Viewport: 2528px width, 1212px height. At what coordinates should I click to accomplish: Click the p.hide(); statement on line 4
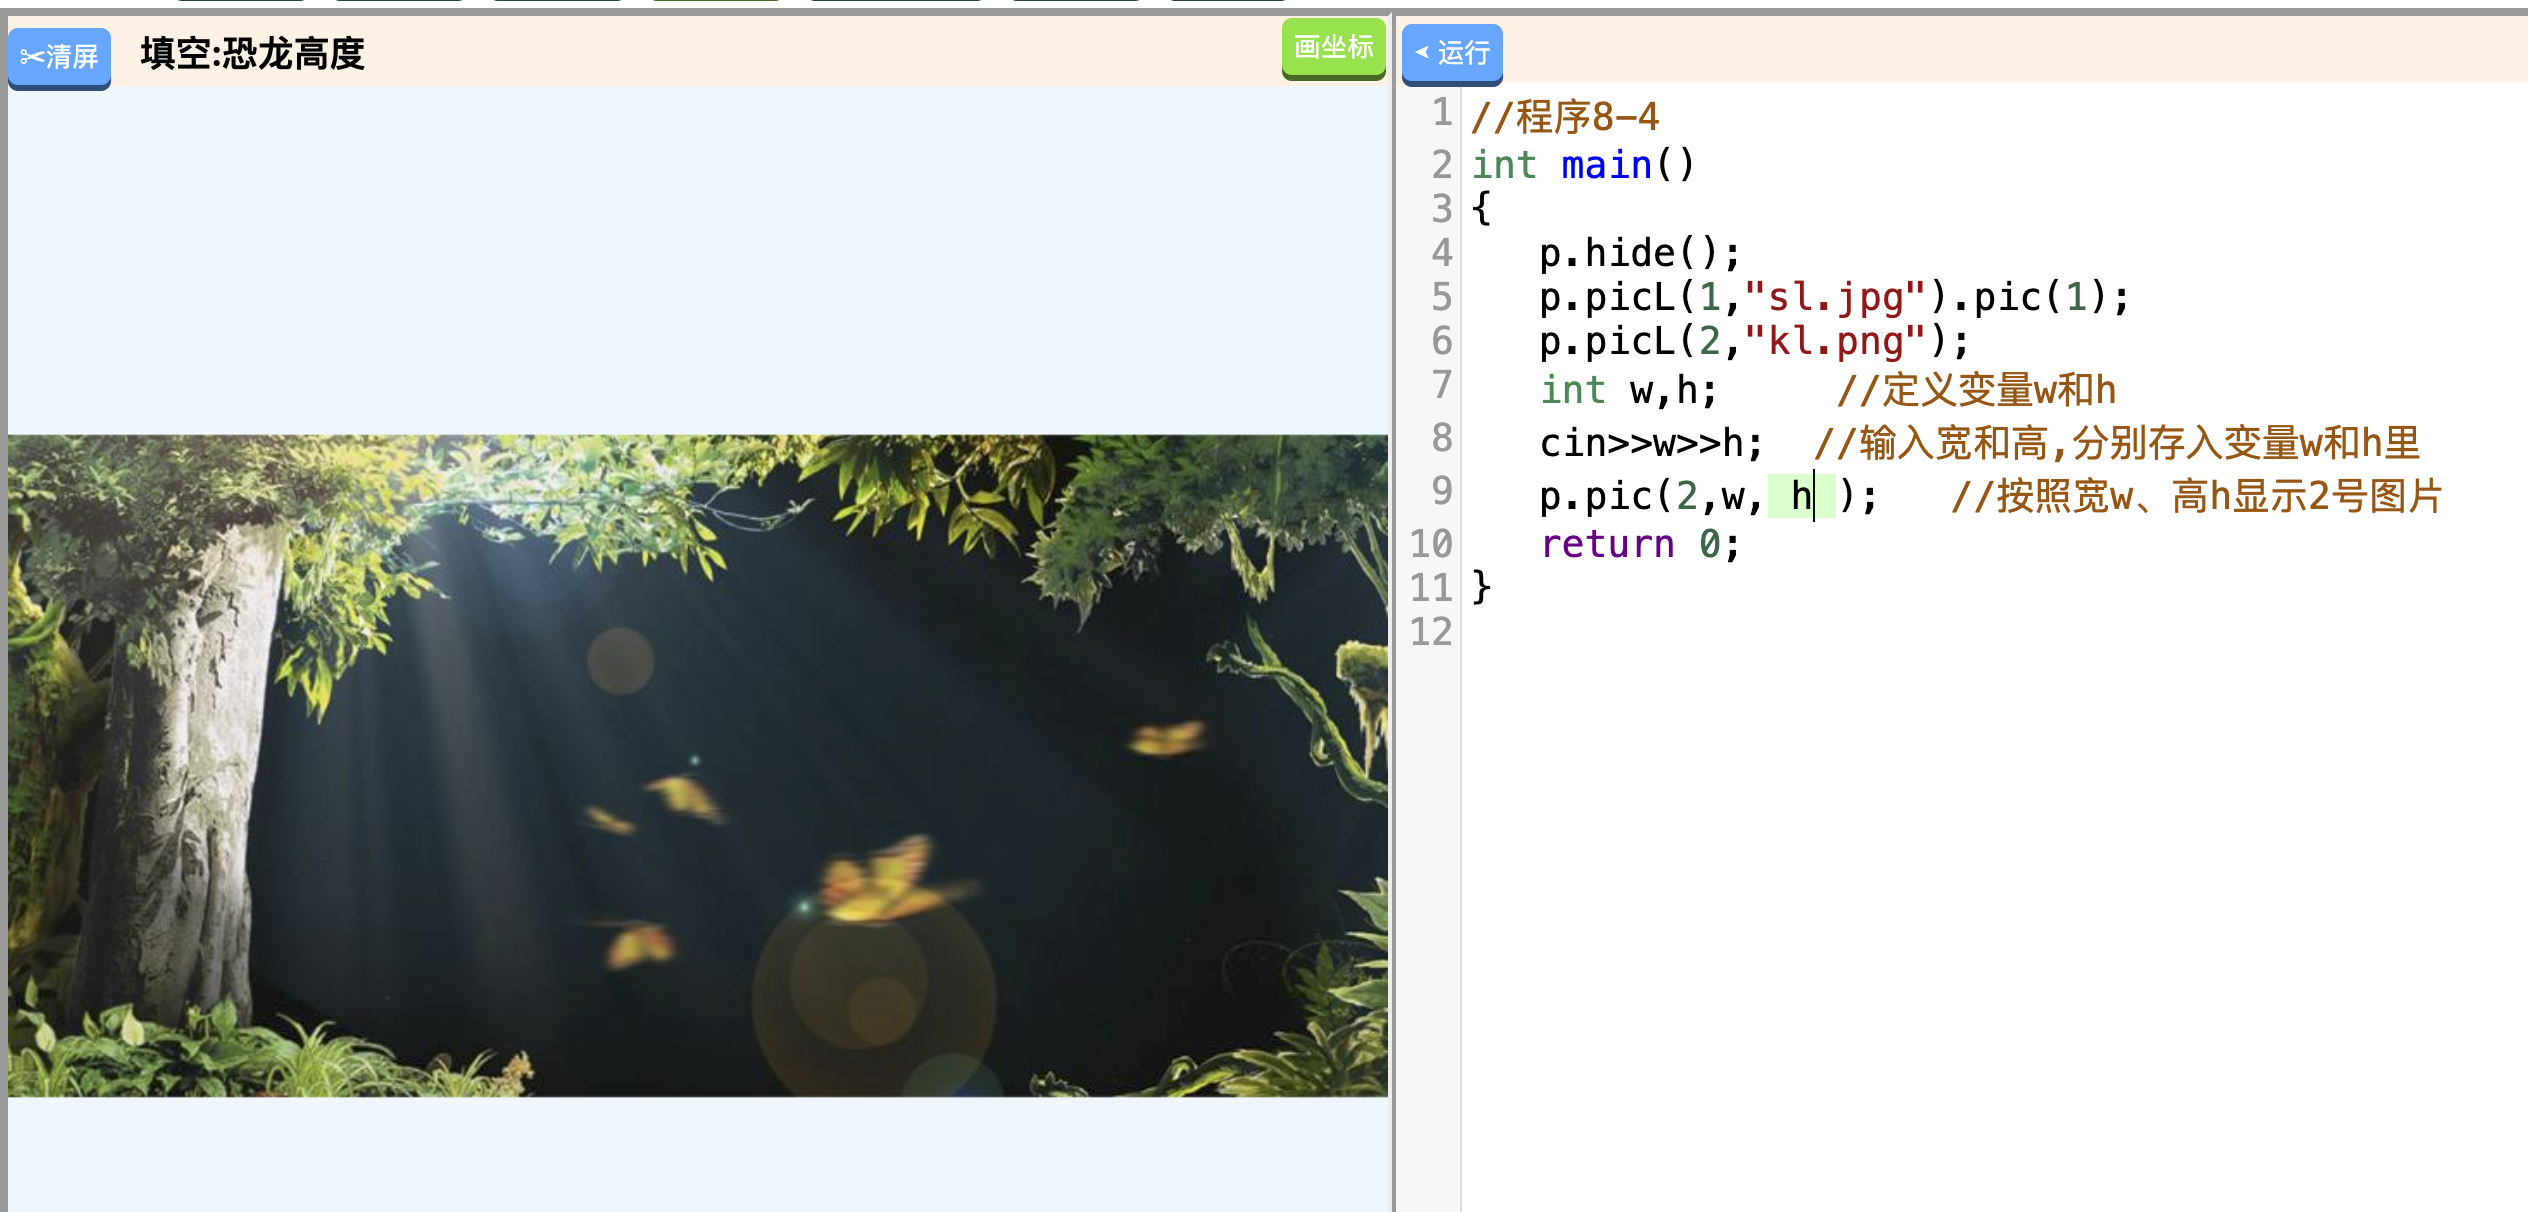tap(1638, 253)
